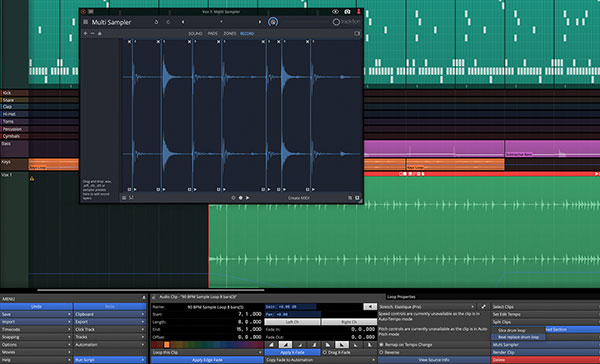Click the panel icon right of RECORD tab row
Viewport: 600px width, 364px height.
[357, 34]
